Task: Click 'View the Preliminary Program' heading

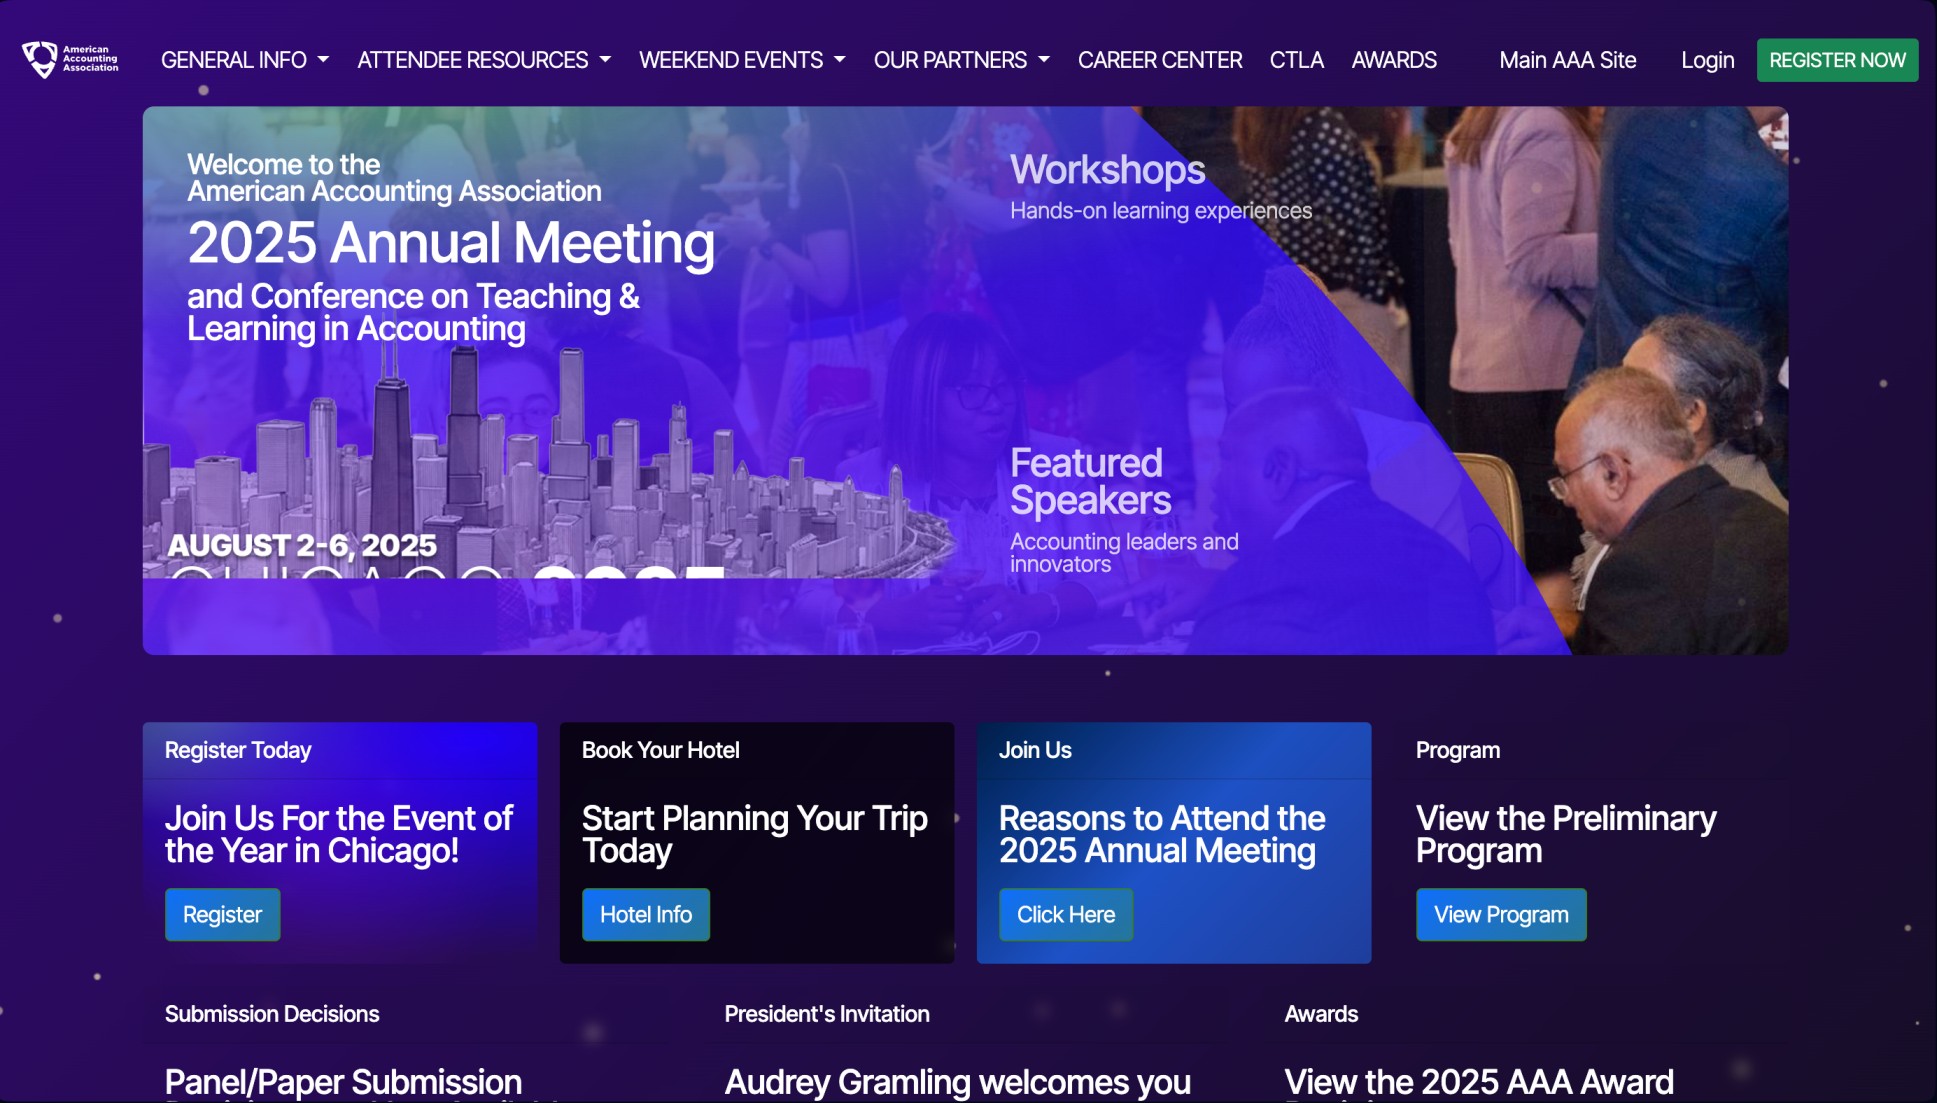Action: tap(1566, 834)
